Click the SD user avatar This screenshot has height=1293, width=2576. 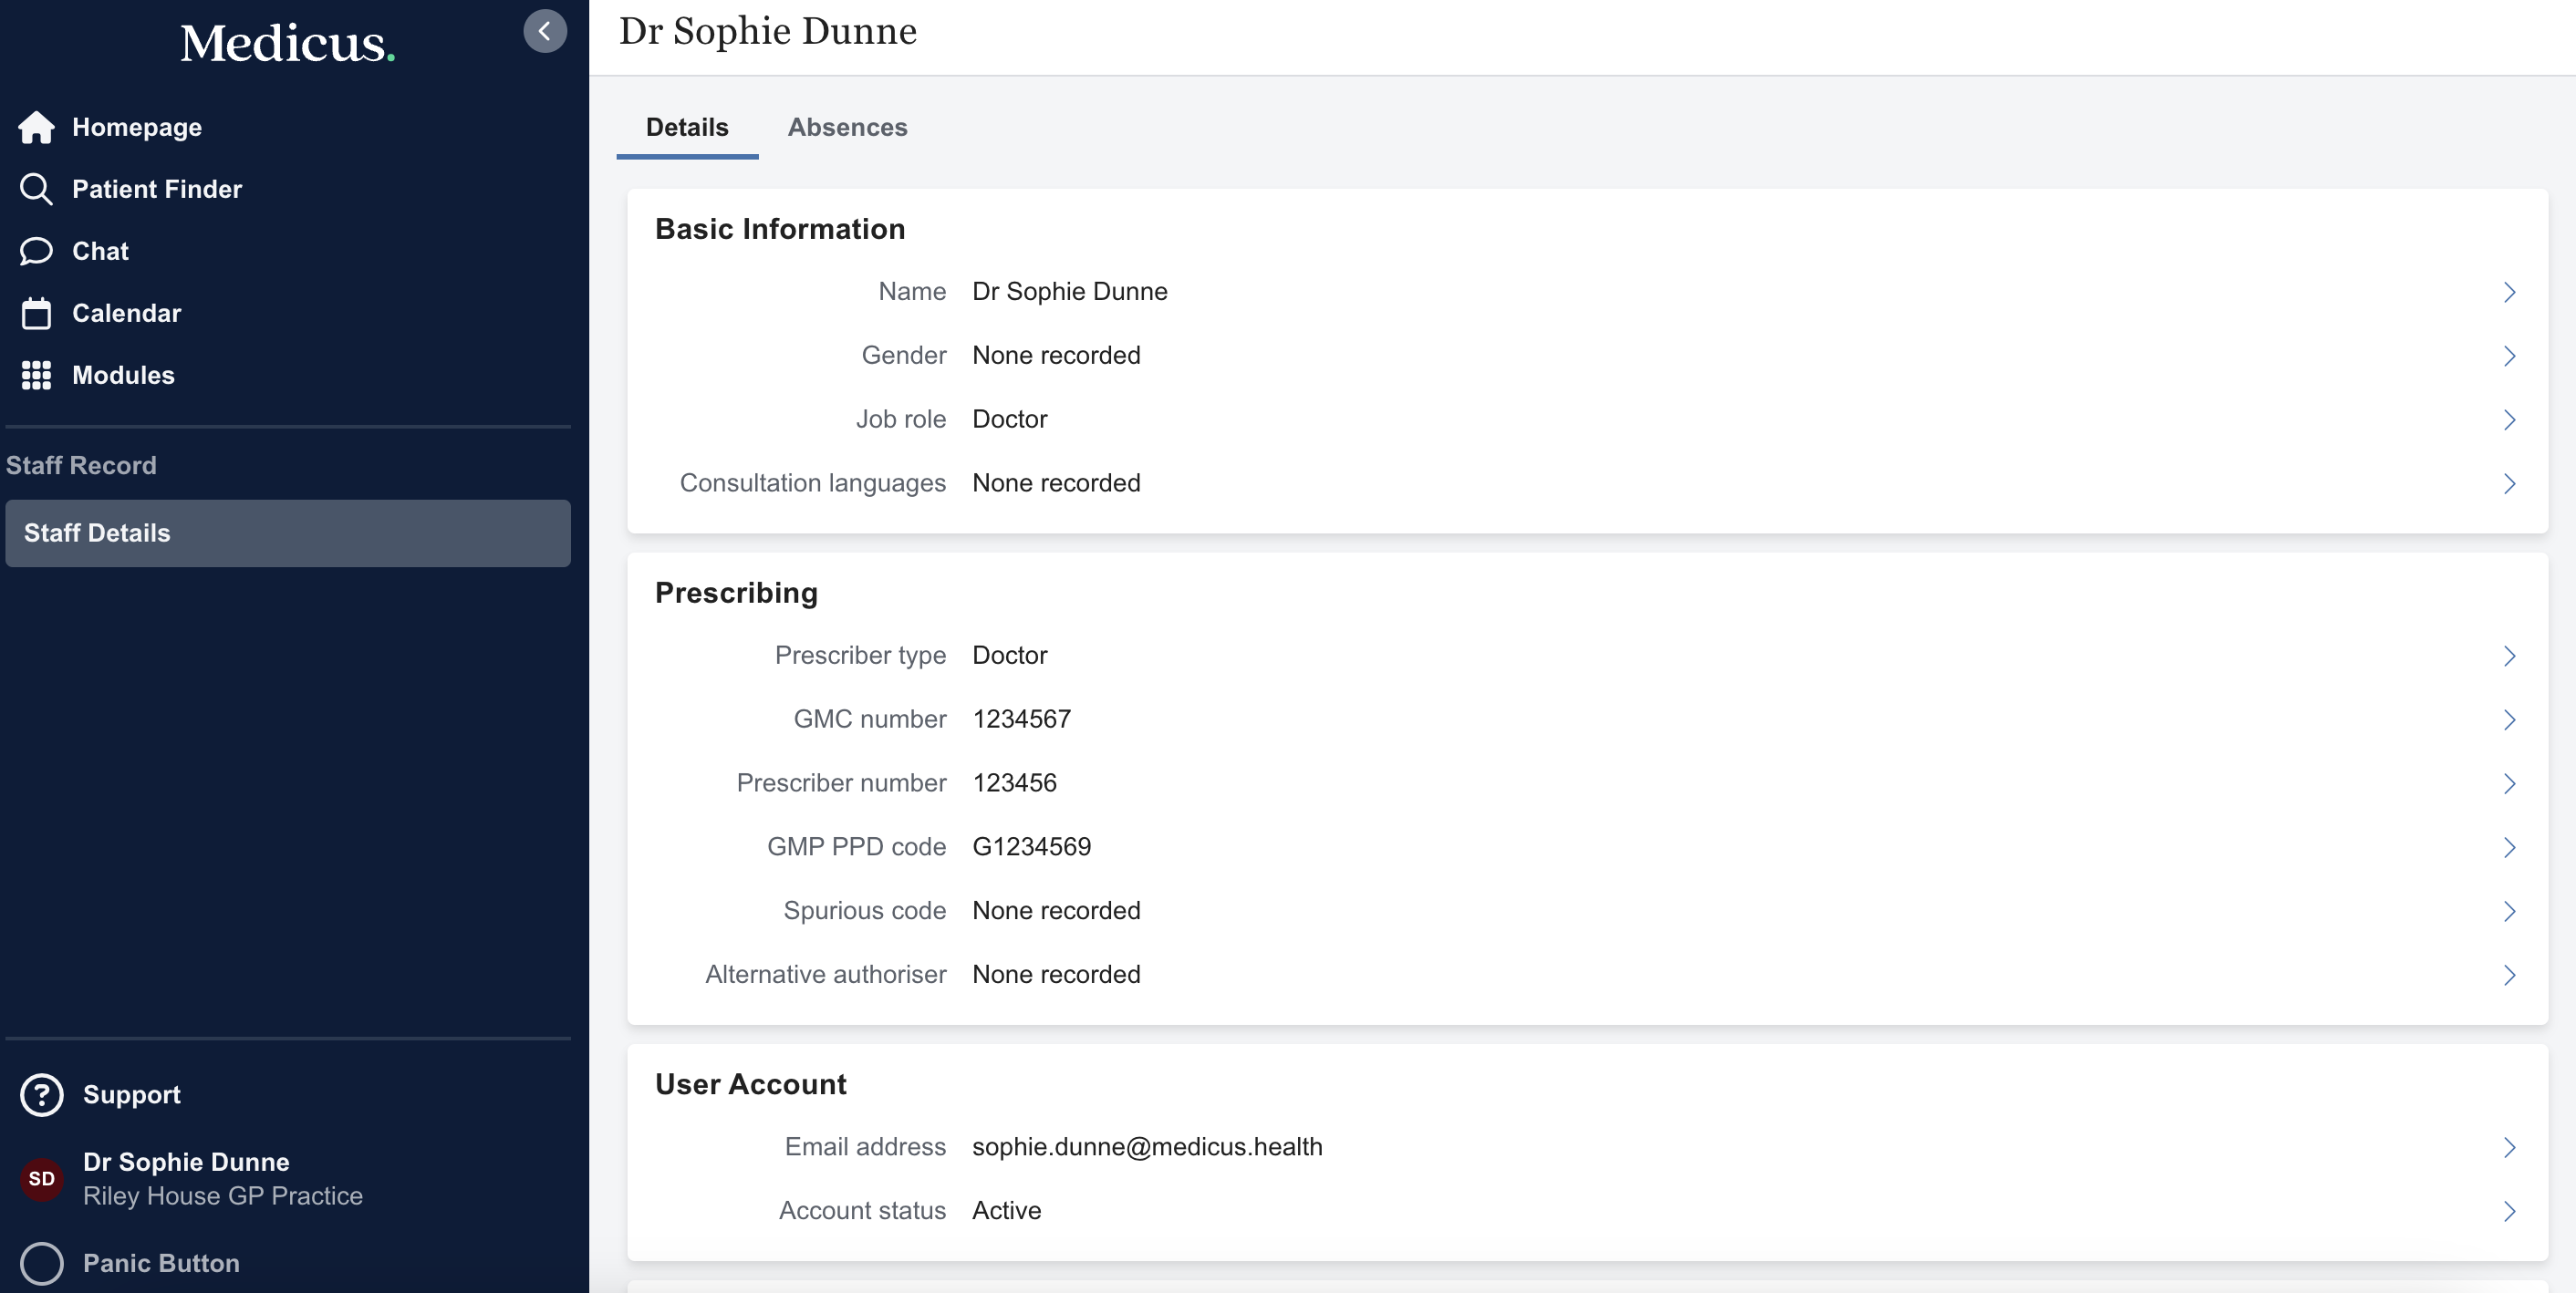pyautogui.click(x=42, y=1179)
